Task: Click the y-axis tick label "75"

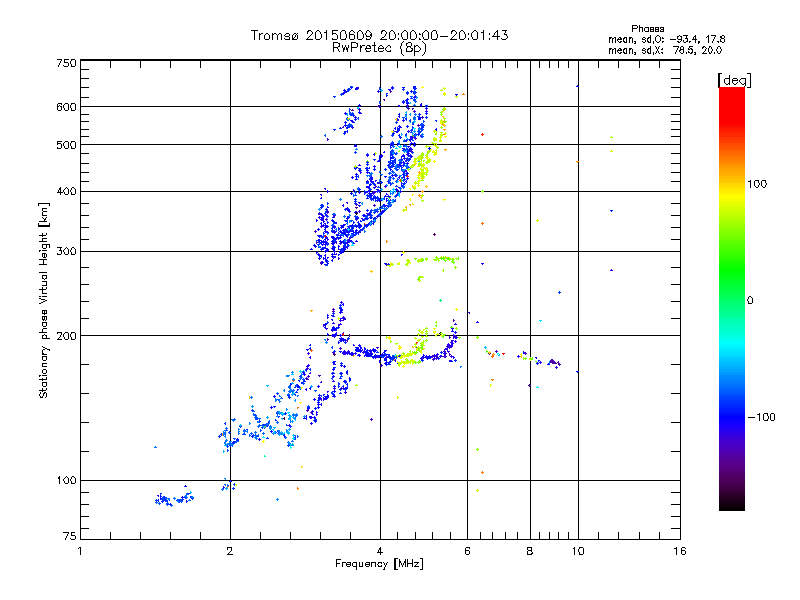Action: click(x=70, y=536)
